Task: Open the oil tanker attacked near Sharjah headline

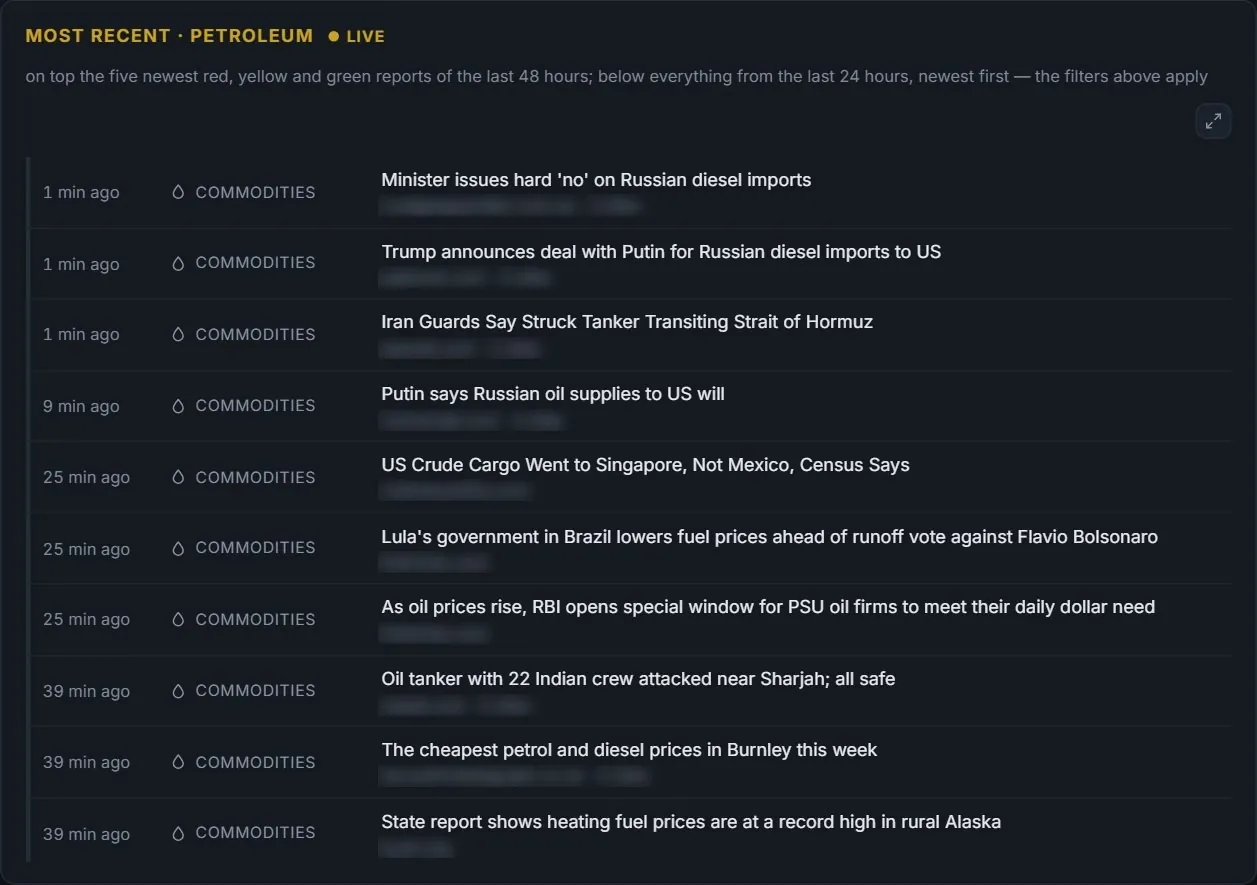Action: pos(638,679)
